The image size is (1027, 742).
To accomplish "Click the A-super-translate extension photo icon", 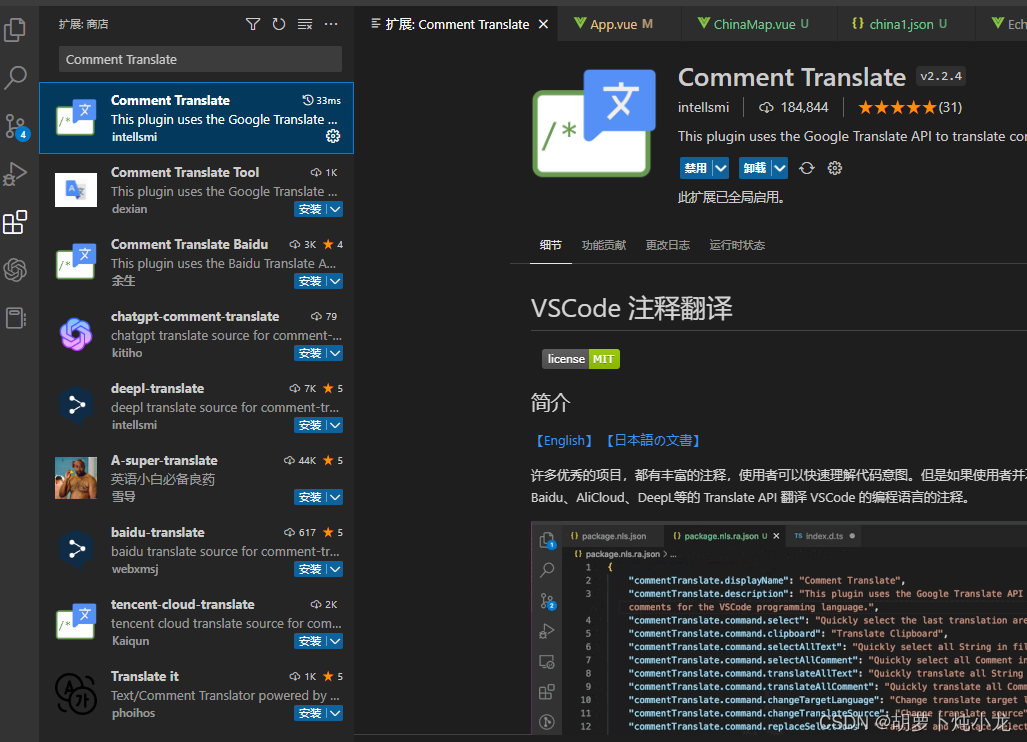I will (x=76, y=478).
